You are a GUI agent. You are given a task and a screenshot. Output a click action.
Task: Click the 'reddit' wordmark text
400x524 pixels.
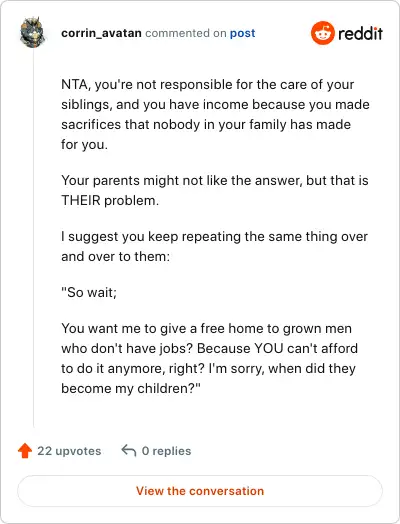360,33
